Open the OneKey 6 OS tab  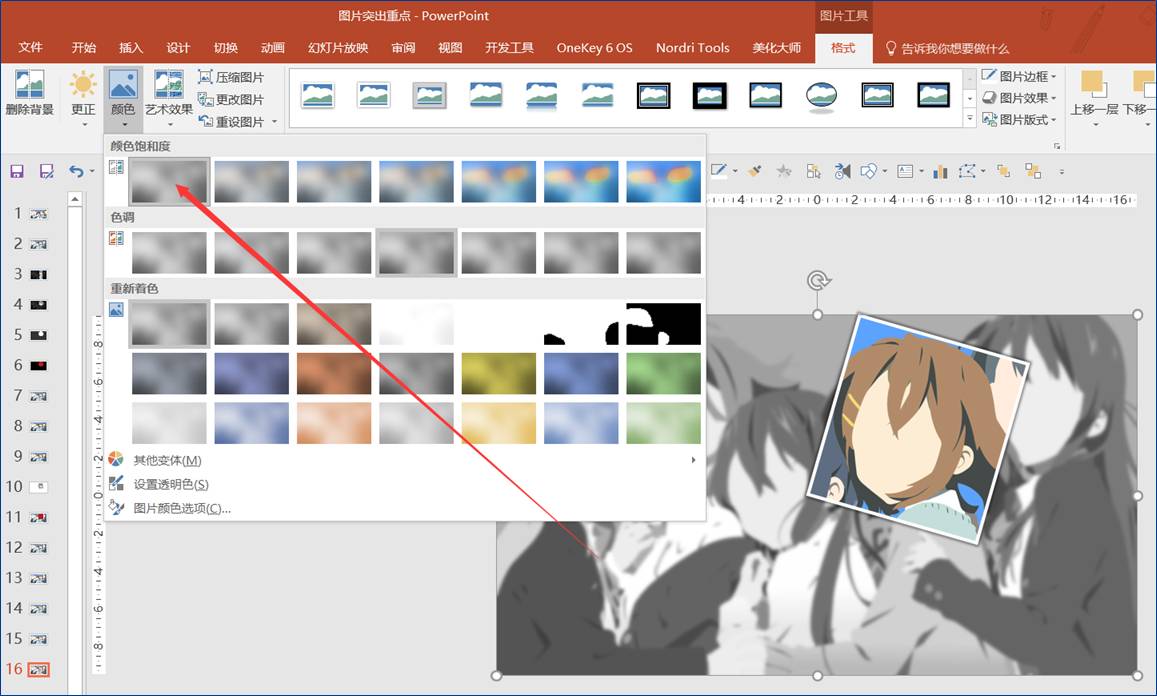[x=594, y=48]
